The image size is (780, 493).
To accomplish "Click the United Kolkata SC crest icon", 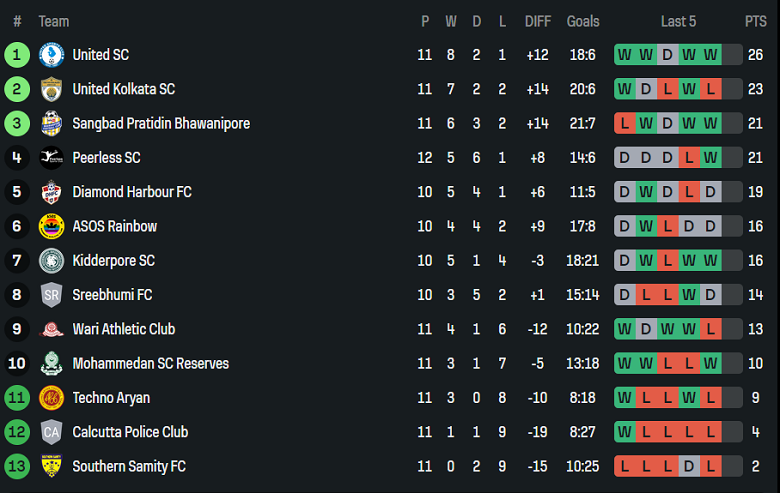I will tap(51, 89).
